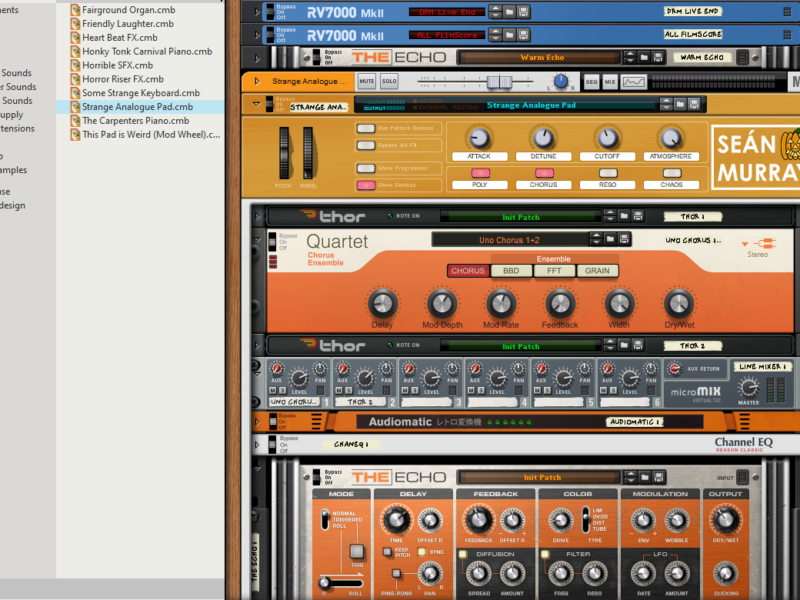
Task: Click the MIX button on mixer channel
Action: click(610, 81)
